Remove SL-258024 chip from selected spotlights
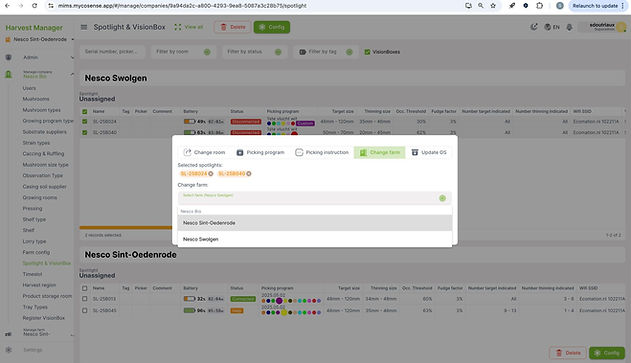631x363 pixels. [x=210, y=173]
